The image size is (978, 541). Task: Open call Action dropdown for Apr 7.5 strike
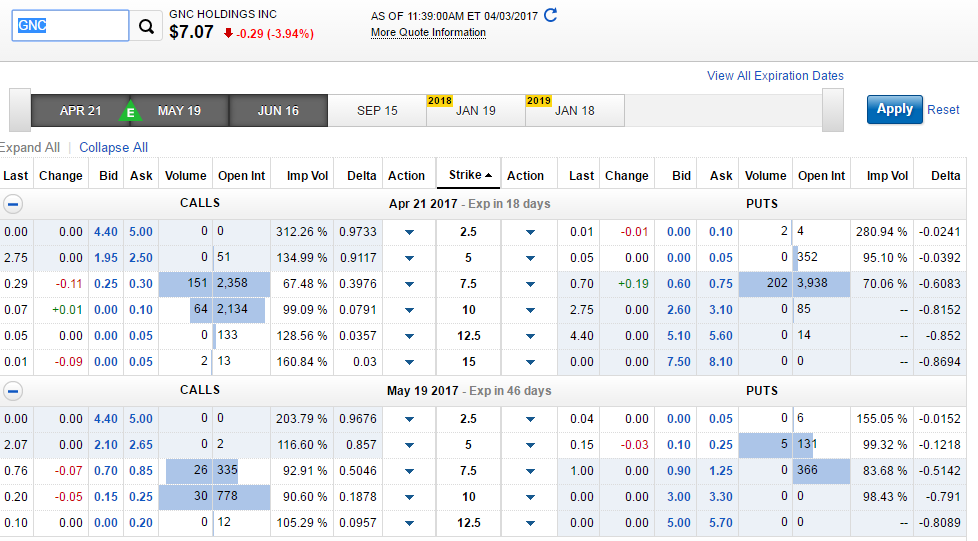(409, 284)
